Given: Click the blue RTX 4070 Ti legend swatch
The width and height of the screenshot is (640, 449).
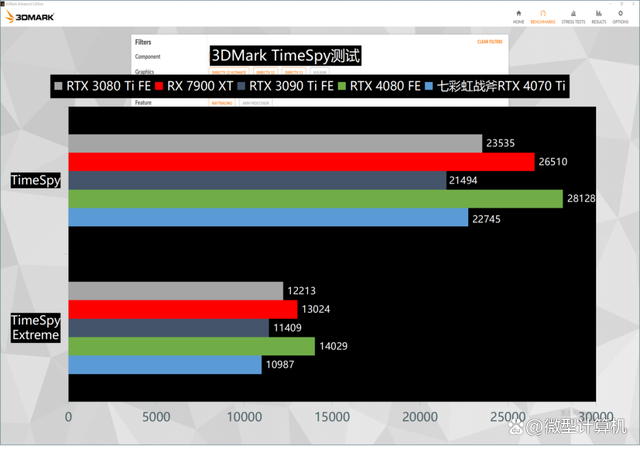Looking at the screenshot, I should 429,87.
